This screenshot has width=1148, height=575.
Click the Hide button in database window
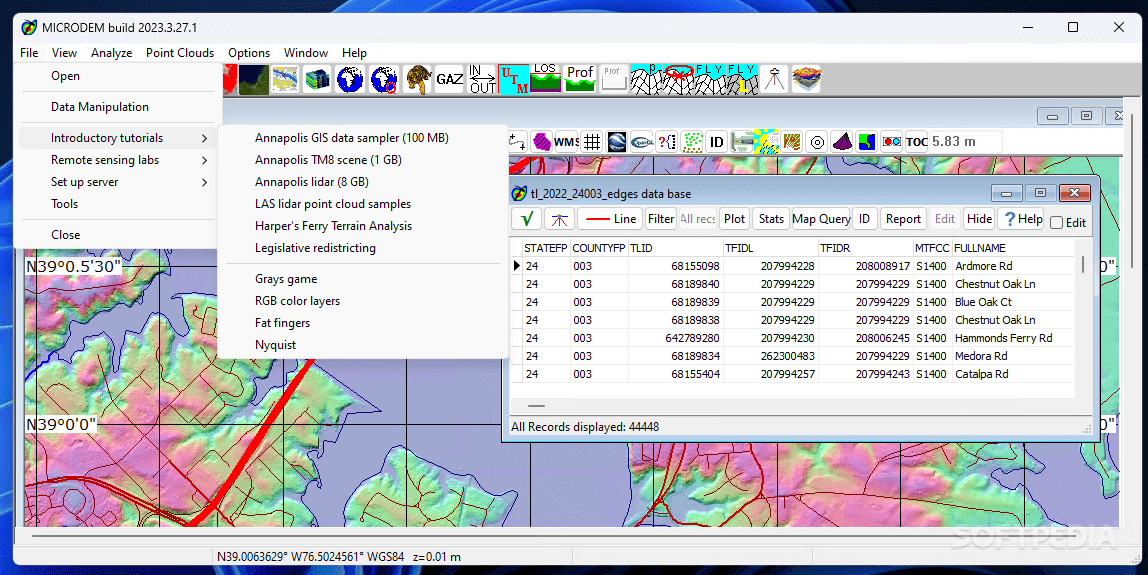coord(979,218)
